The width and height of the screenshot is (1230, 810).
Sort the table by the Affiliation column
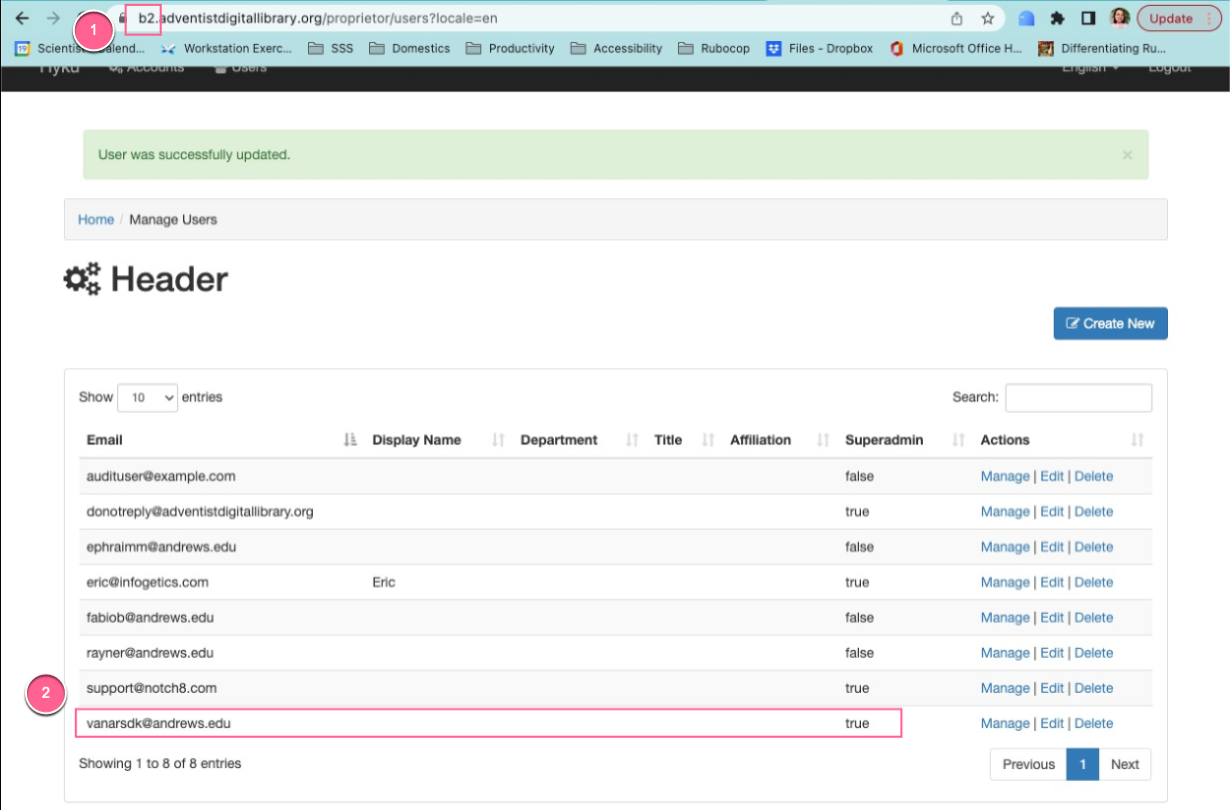click(779, 440)
